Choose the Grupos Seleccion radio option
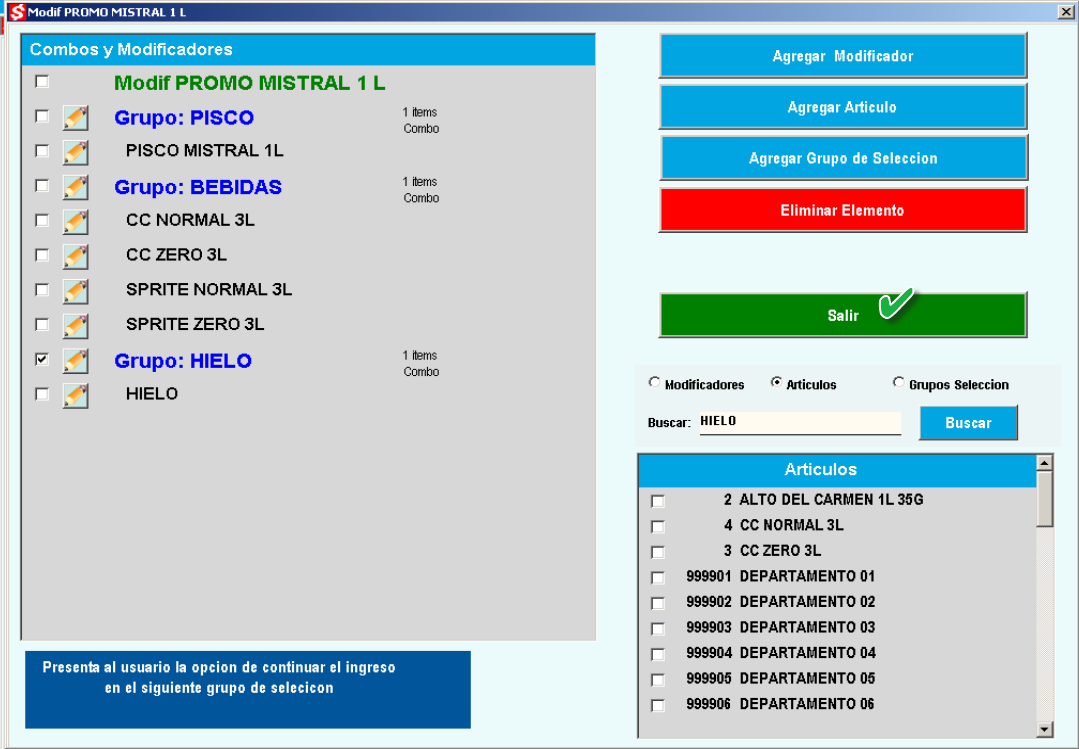Image resolution: width=1079 pixels, height=749 pixels. [899, 382]
